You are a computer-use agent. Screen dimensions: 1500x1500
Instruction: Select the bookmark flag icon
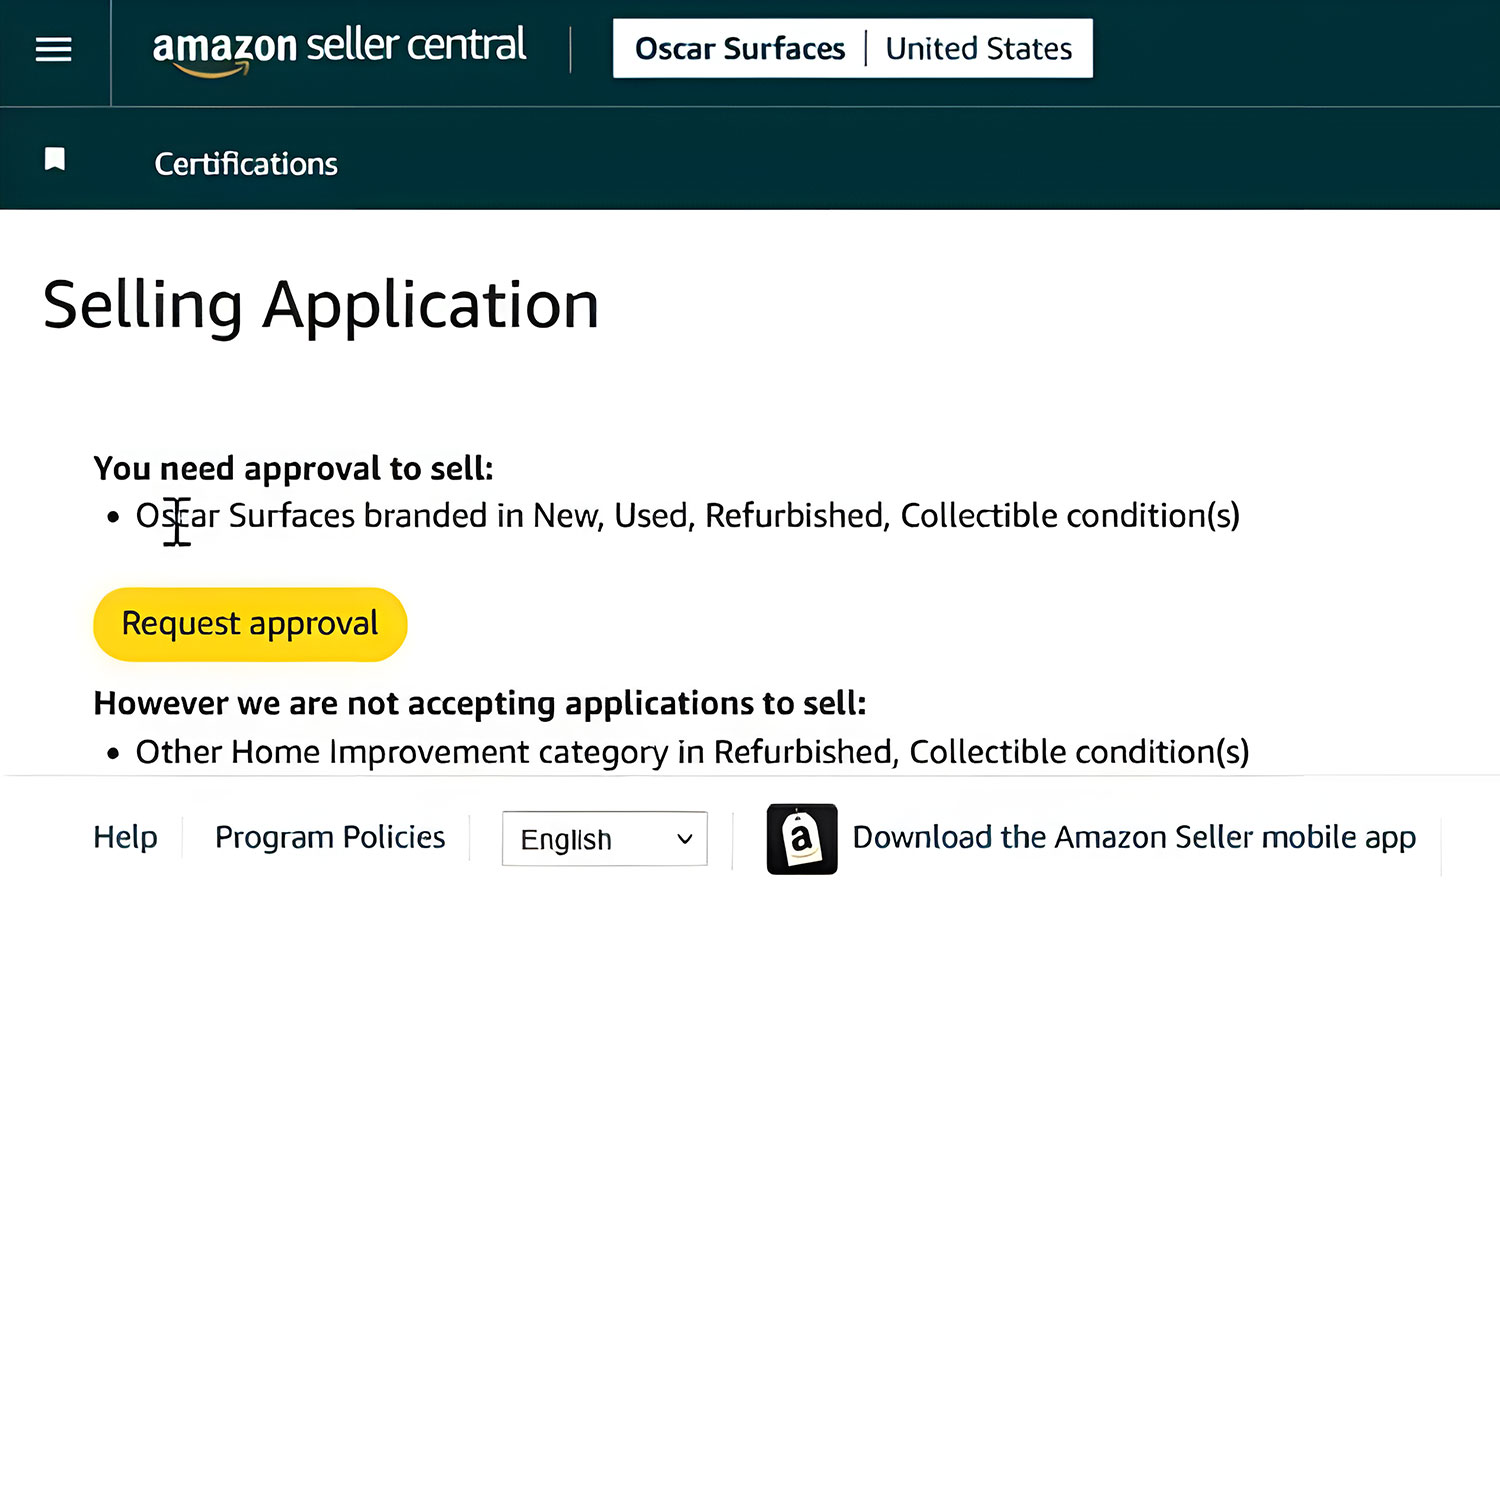click(x=55, y=158)
